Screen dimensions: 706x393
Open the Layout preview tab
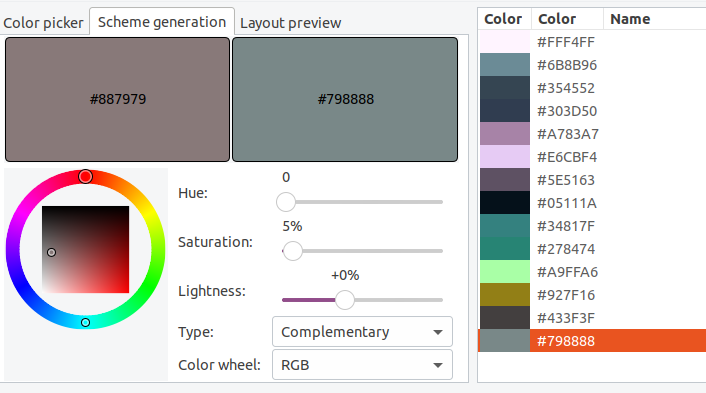tap(290, 23)
